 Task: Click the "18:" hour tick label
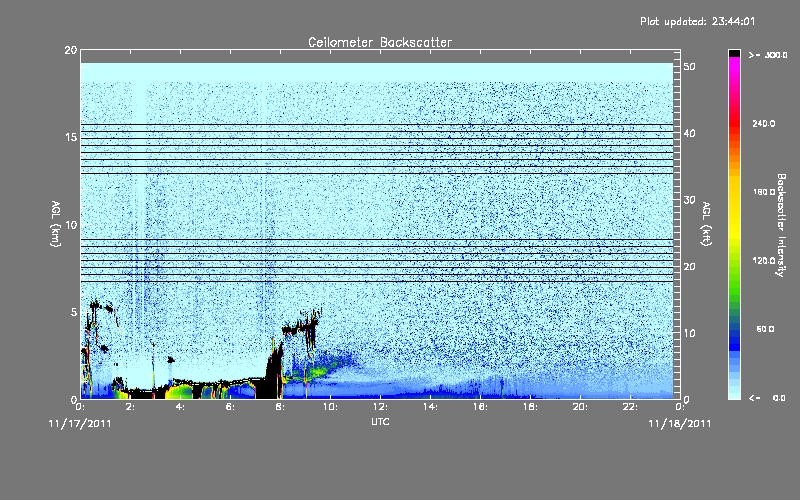coord(530,407)
